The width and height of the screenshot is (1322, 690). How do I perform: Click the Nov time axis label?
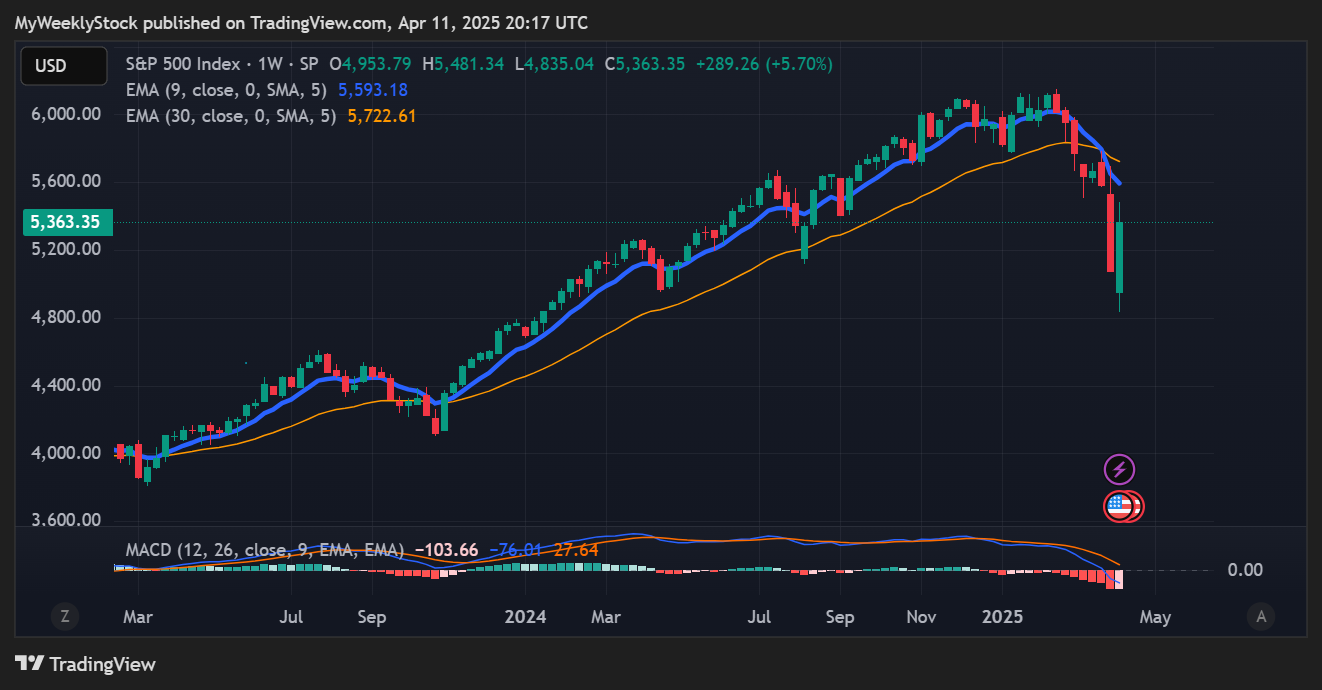(x=920, y=617)
